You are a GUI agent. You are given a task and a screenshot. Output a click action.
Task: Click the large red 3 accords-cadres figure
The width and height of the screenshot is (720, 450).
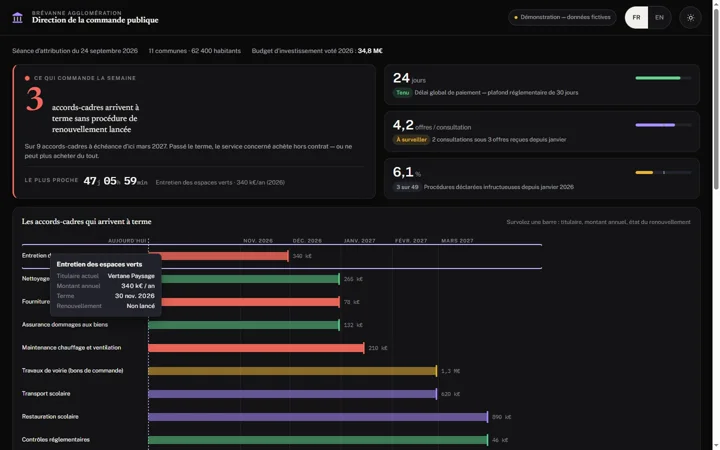coord(34,100)
